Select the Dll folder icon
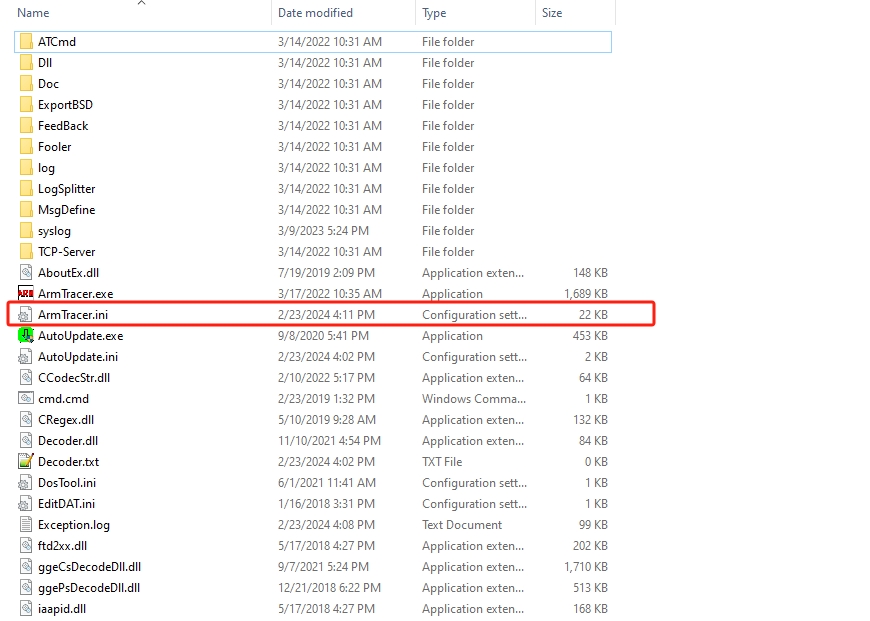The height and width of the screenshot is (621, 870). tap(26, 63)
